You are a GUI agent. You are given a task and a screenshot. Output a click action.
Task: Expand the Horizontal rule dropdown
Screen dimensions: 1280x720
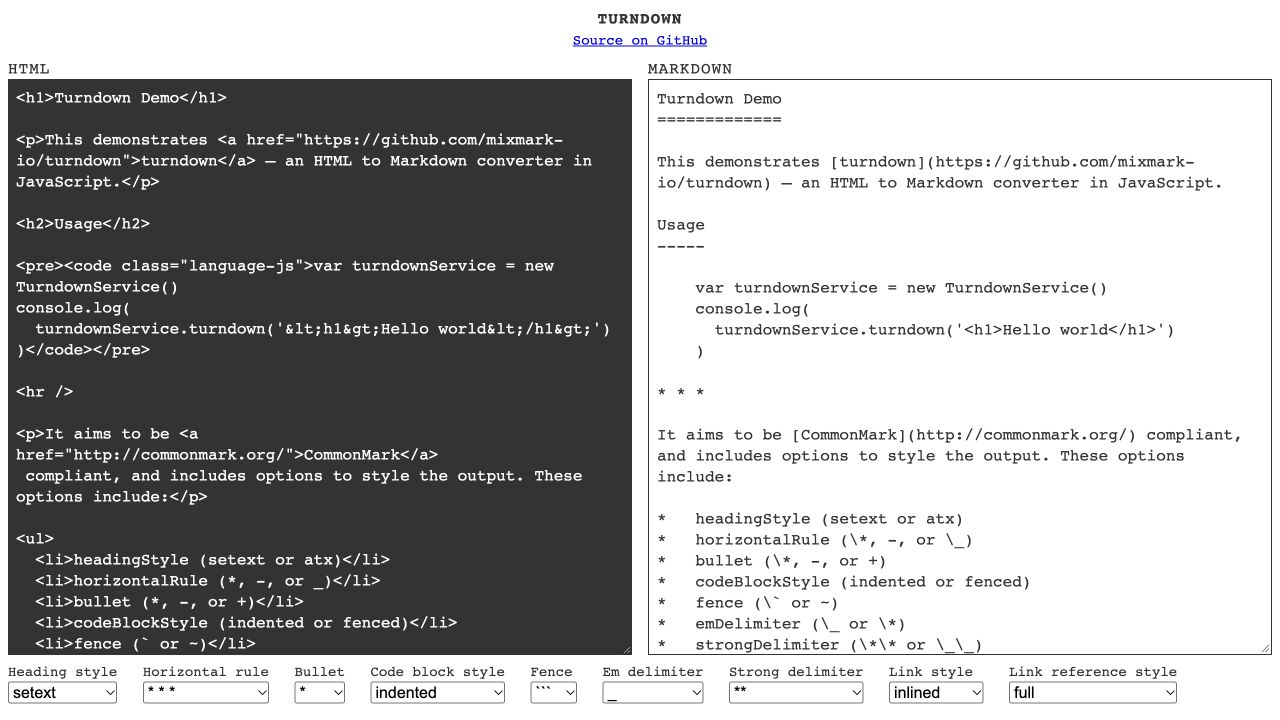click(206, 692)
